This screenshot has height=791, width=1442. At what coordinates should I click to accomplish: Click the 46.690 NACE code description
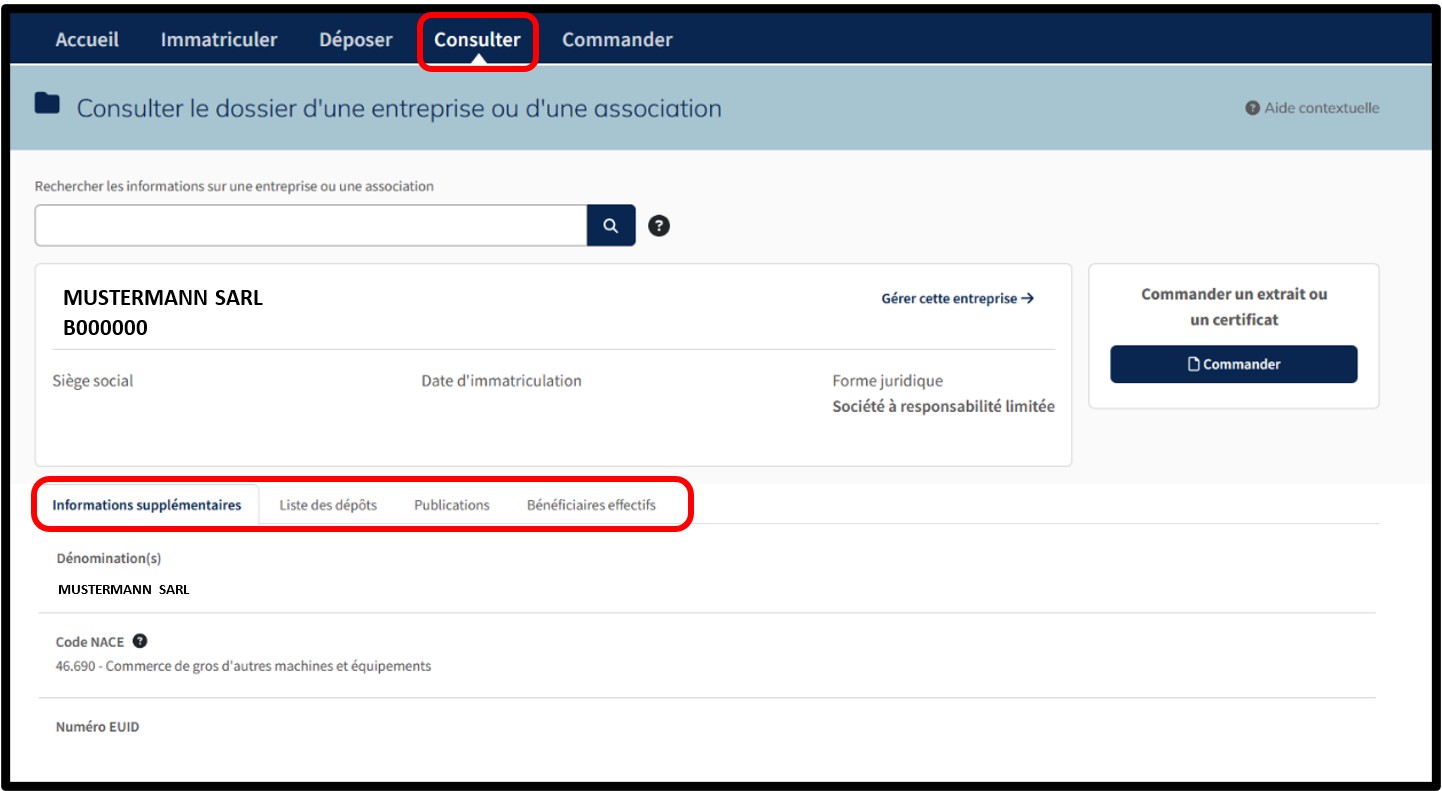(x=244, y=666)
